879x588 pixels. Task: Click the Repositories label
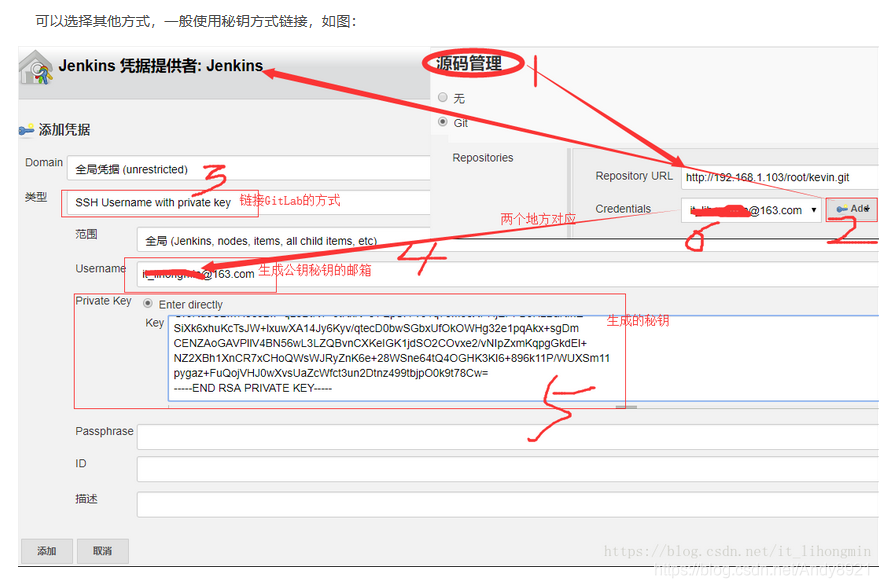pyautogui.click(x=483, y=158)
